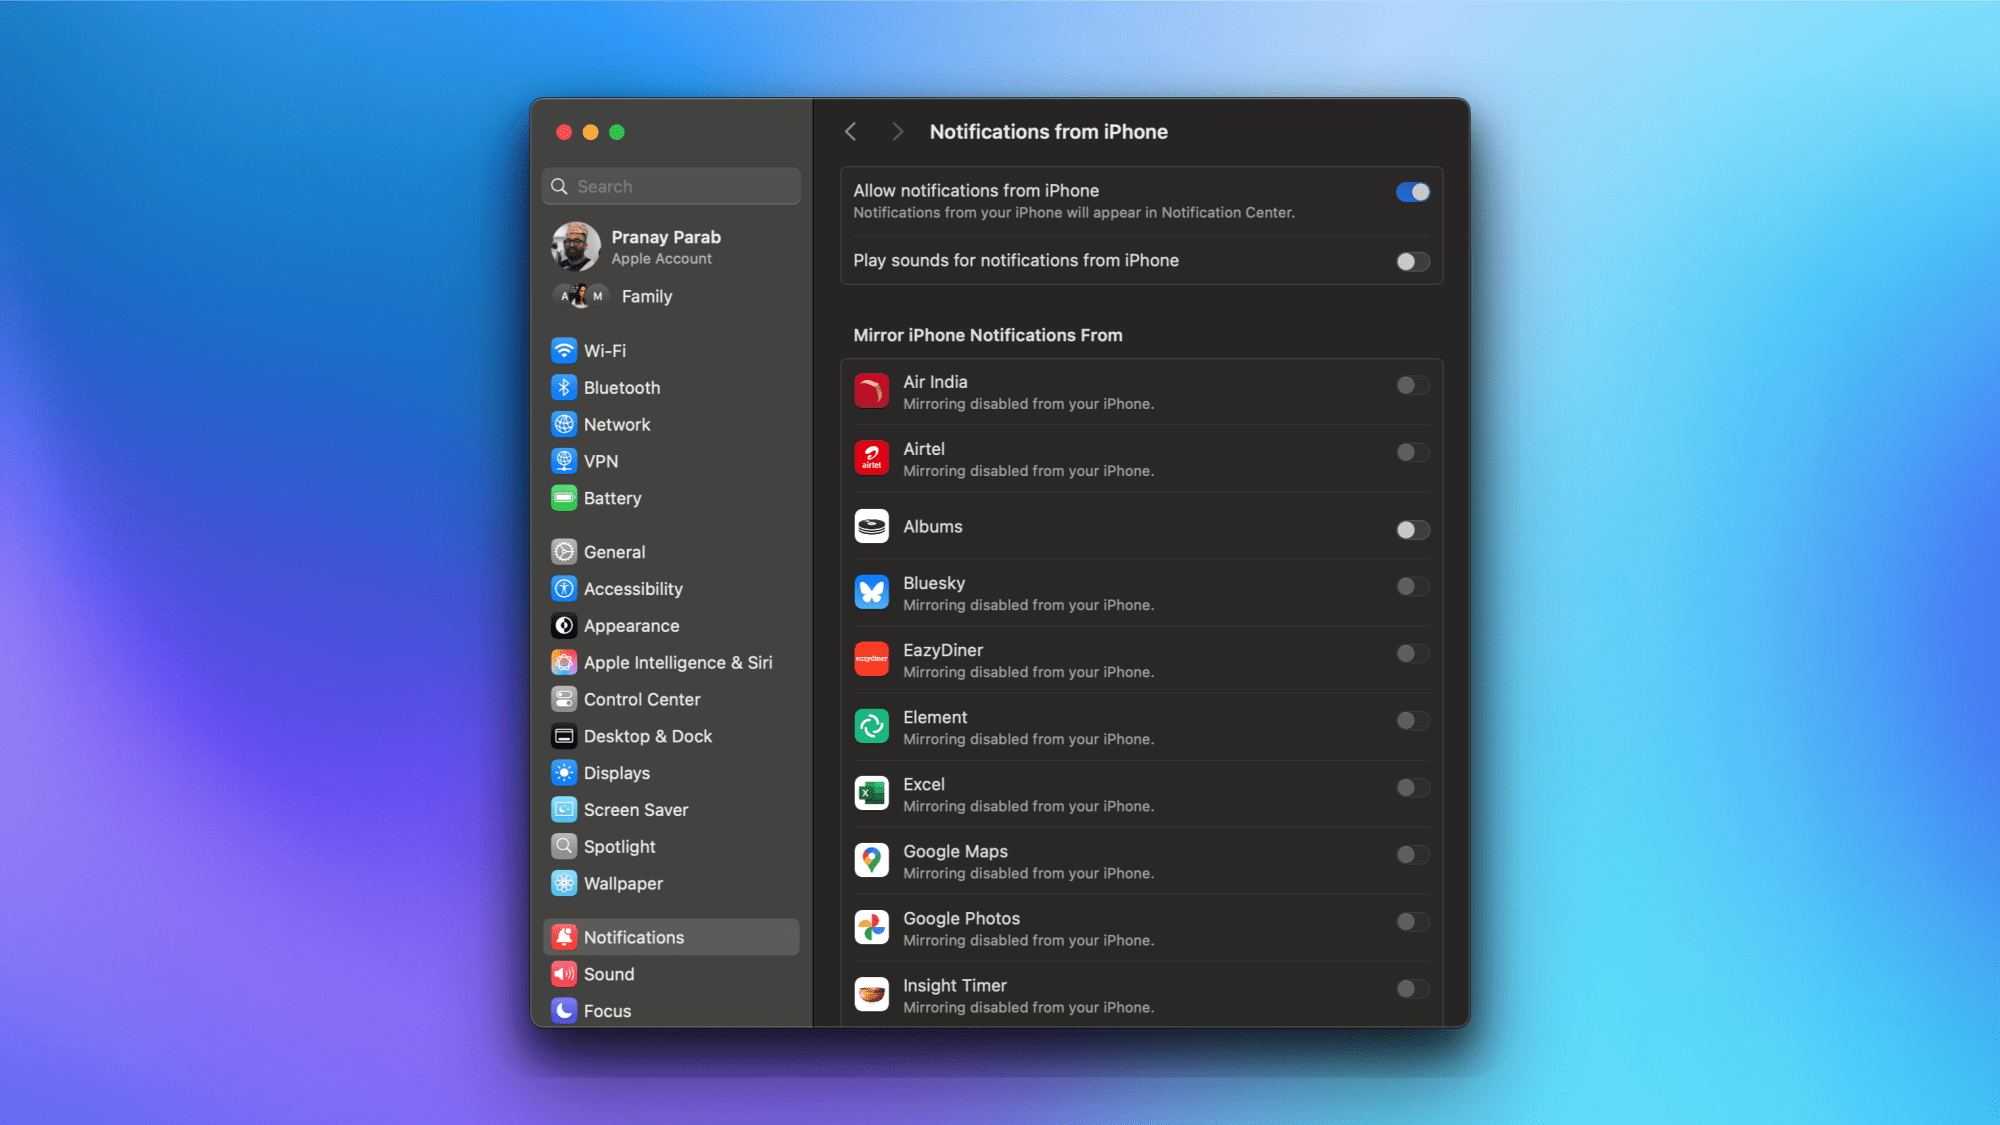Click the Focus moon icon
2000x1125 pixels.
point(564,1011)
